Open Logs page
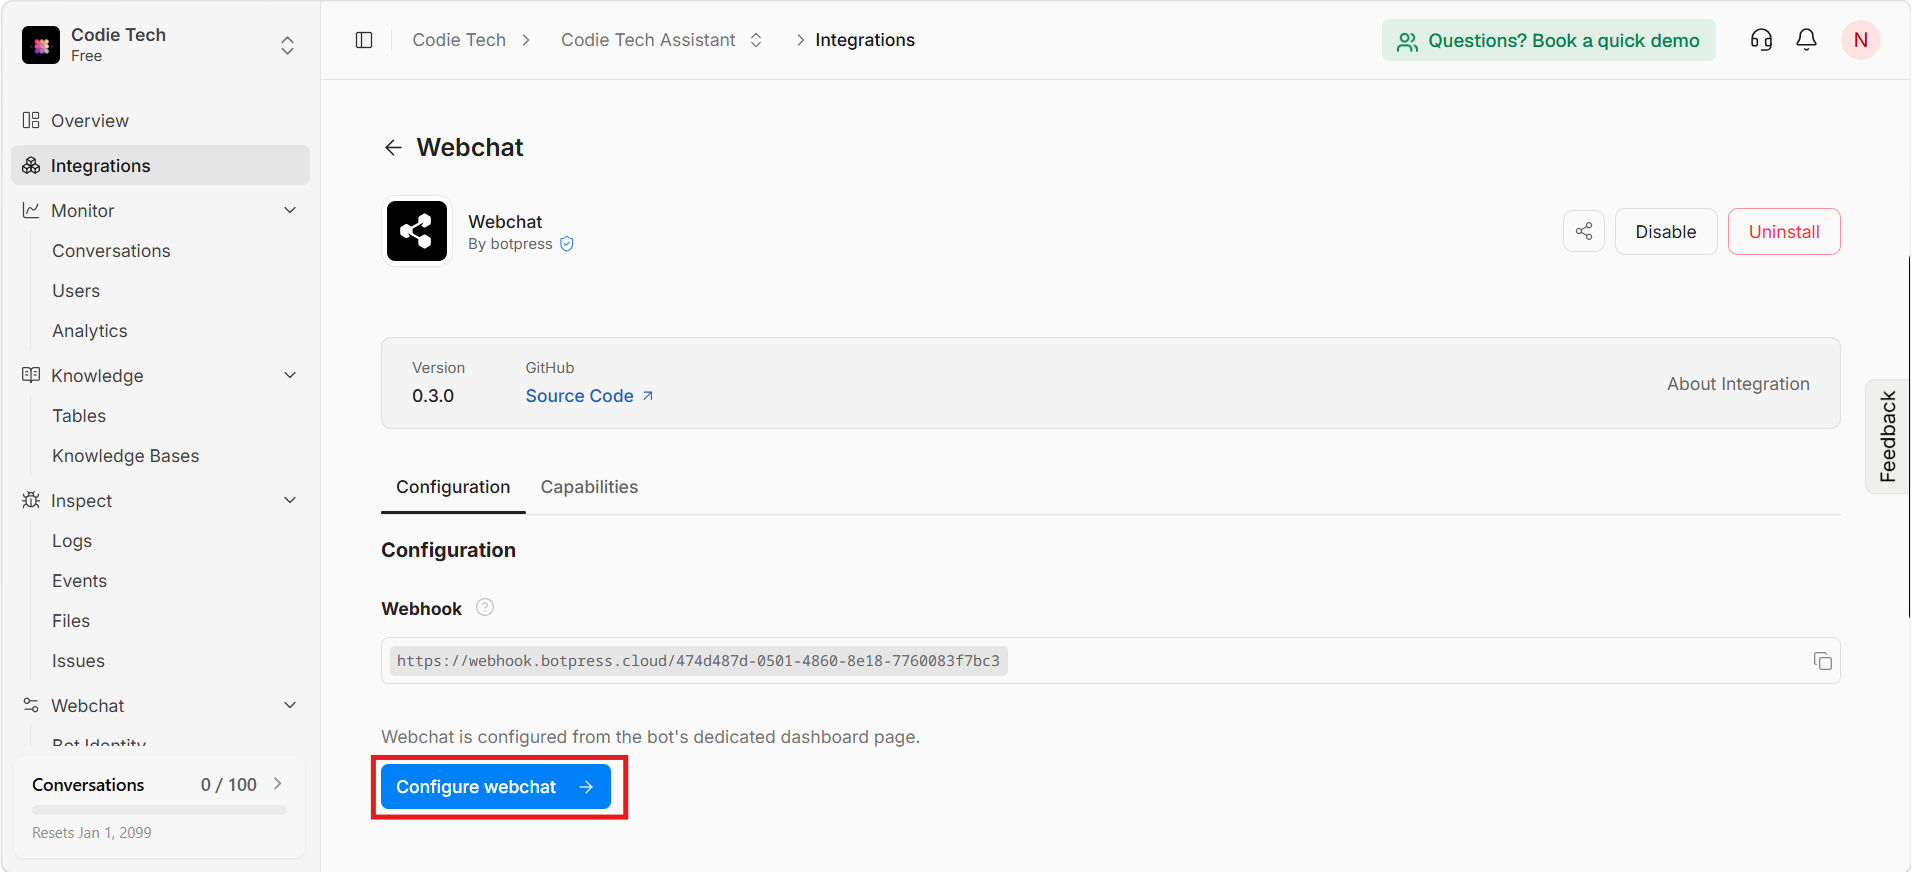1912x872 pixels. click(72, 541)
